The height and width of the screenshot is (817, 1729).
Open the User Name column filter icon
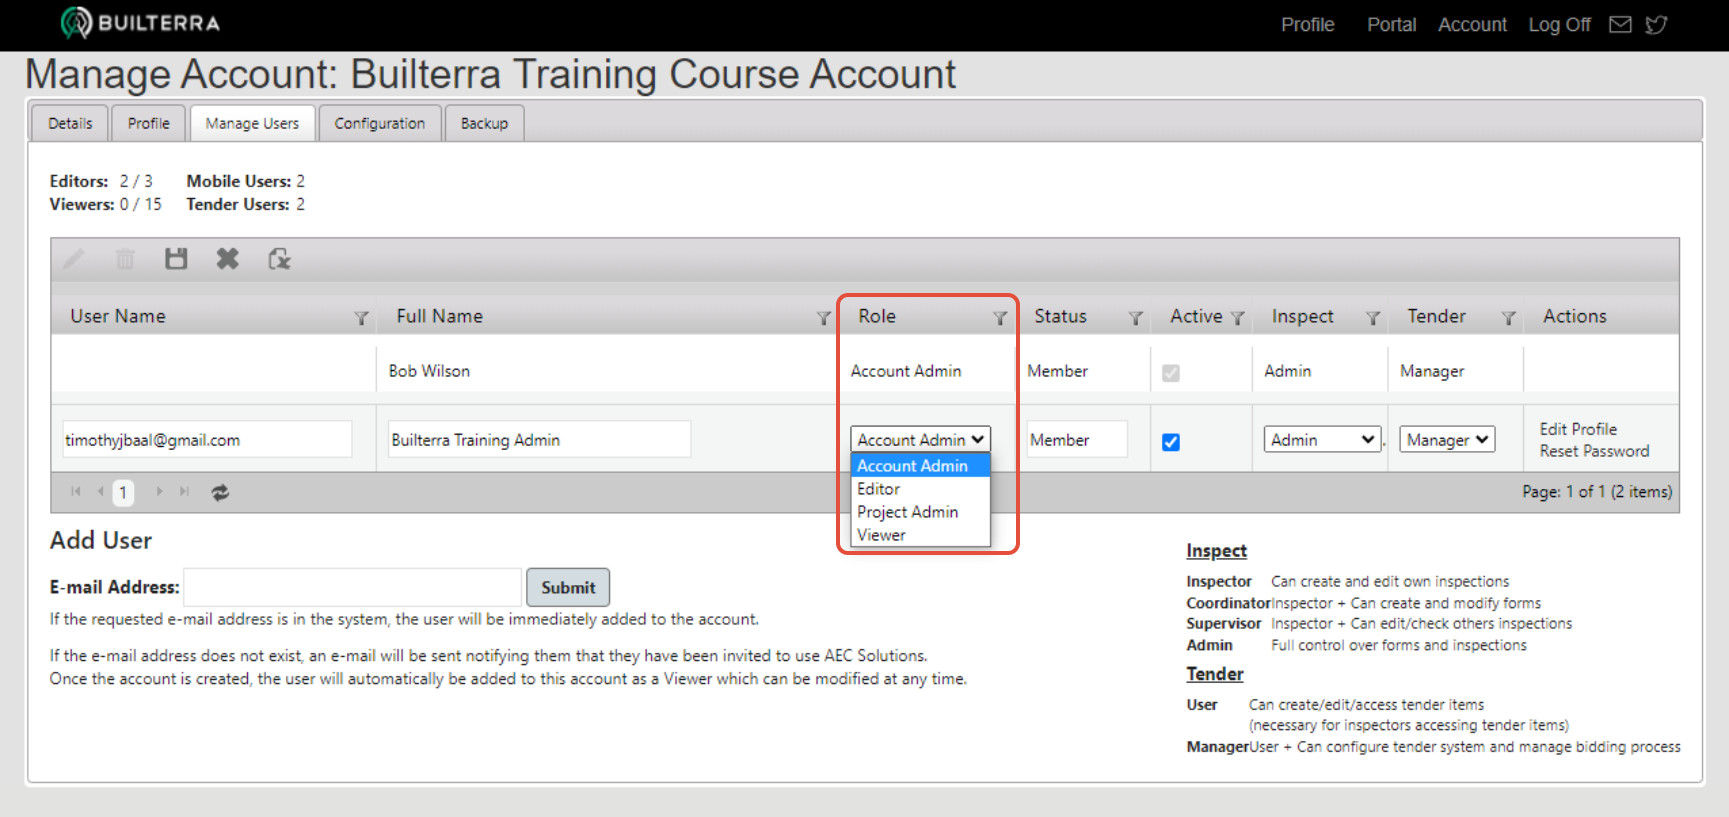361,318
